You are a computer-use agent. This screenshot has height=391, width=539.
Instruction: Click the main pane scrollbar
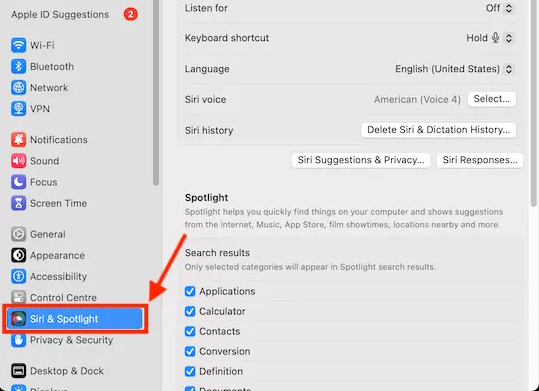pos(534,103)
